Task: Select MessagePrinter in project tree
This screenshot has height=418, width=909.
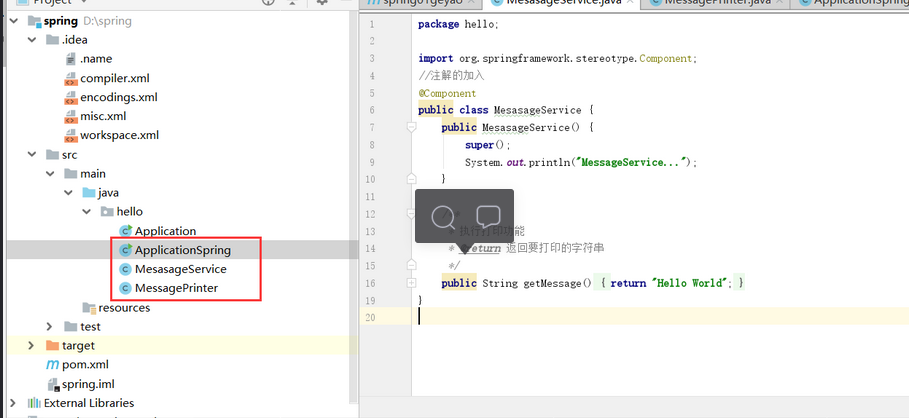Action: [x=176, y=288]
